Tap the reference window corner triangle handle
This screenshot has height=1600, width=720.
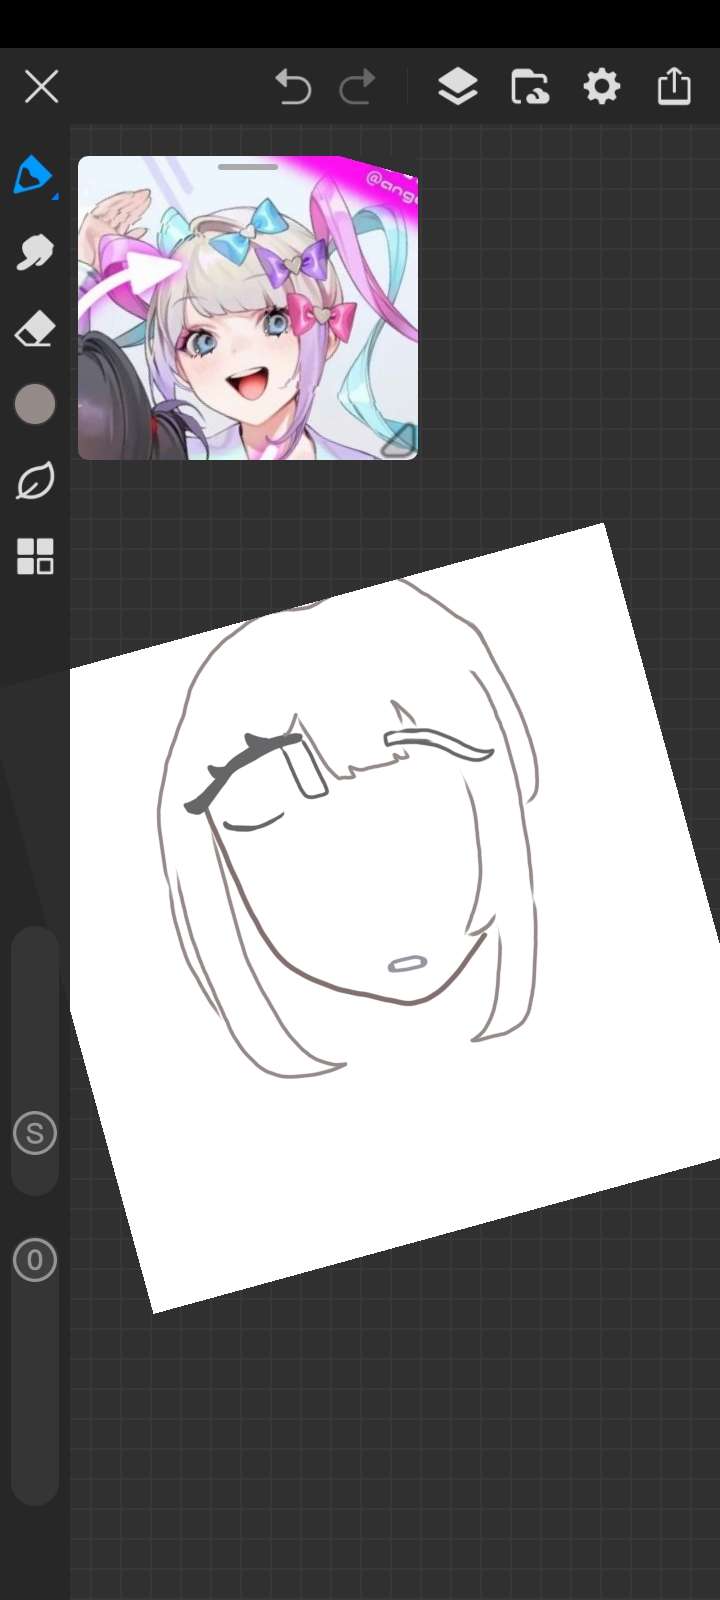(x=401, y=440)
